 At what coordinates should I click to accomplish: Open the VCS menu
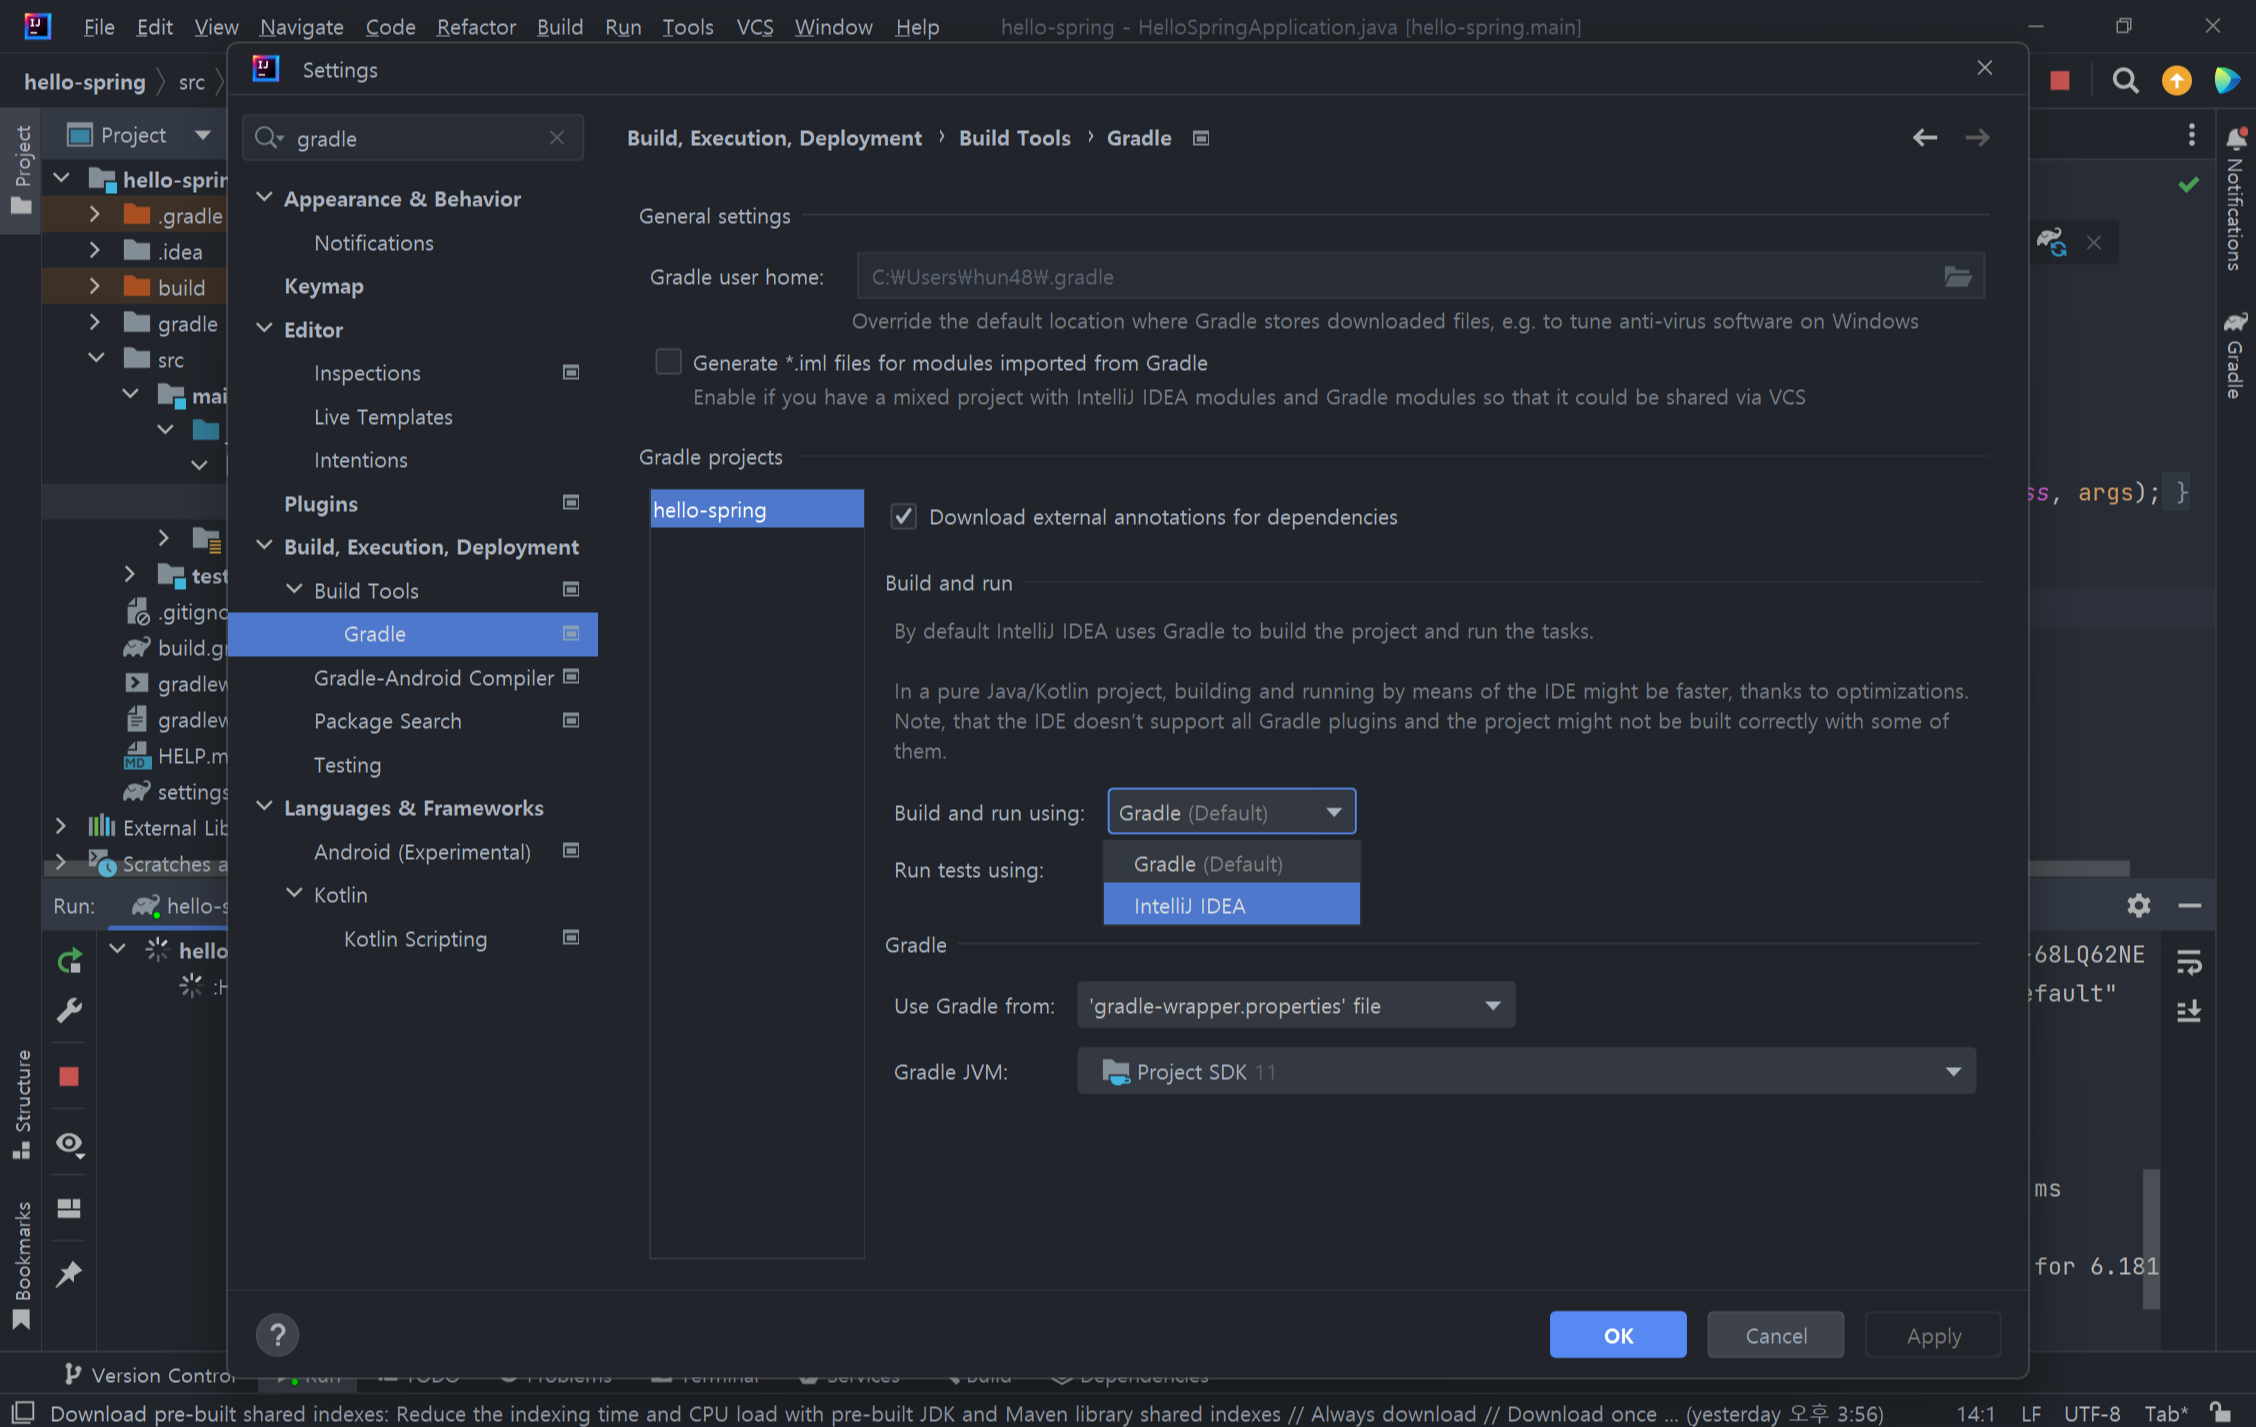[x=754, y=27]
